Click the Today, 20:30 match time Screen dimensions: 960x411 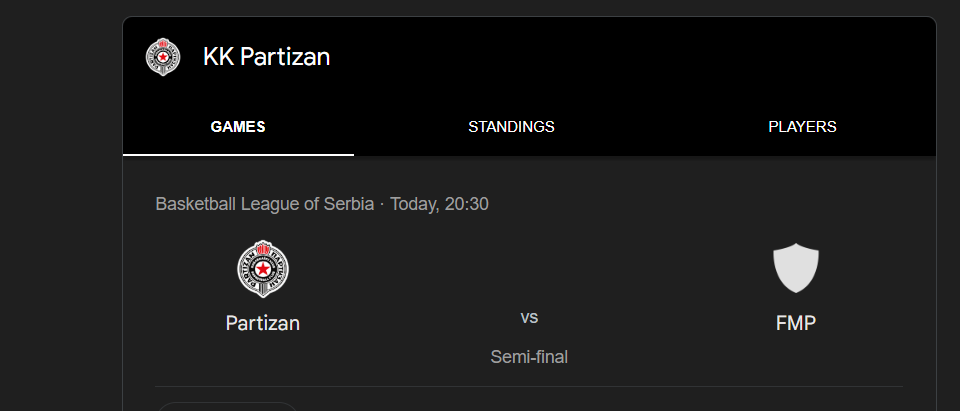pos(439,204)
